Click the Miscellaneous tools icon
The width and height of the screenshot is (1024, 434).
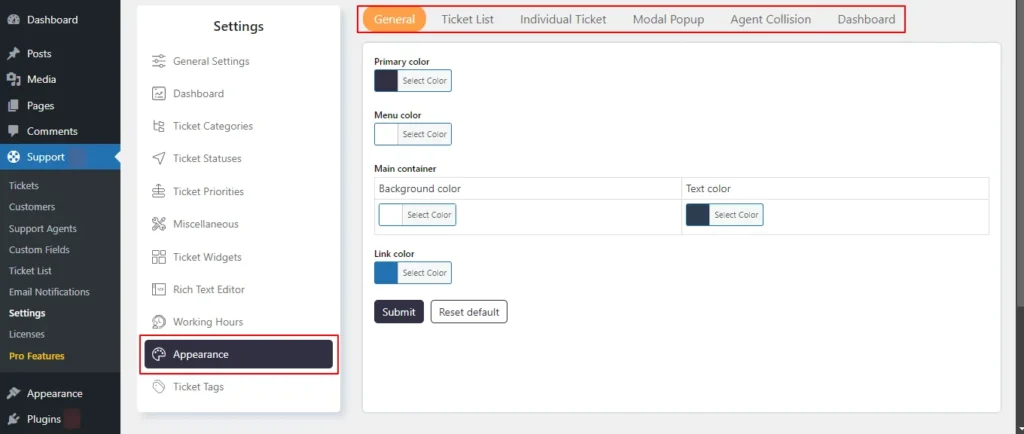pyautogui.click(x=159, y=224)
